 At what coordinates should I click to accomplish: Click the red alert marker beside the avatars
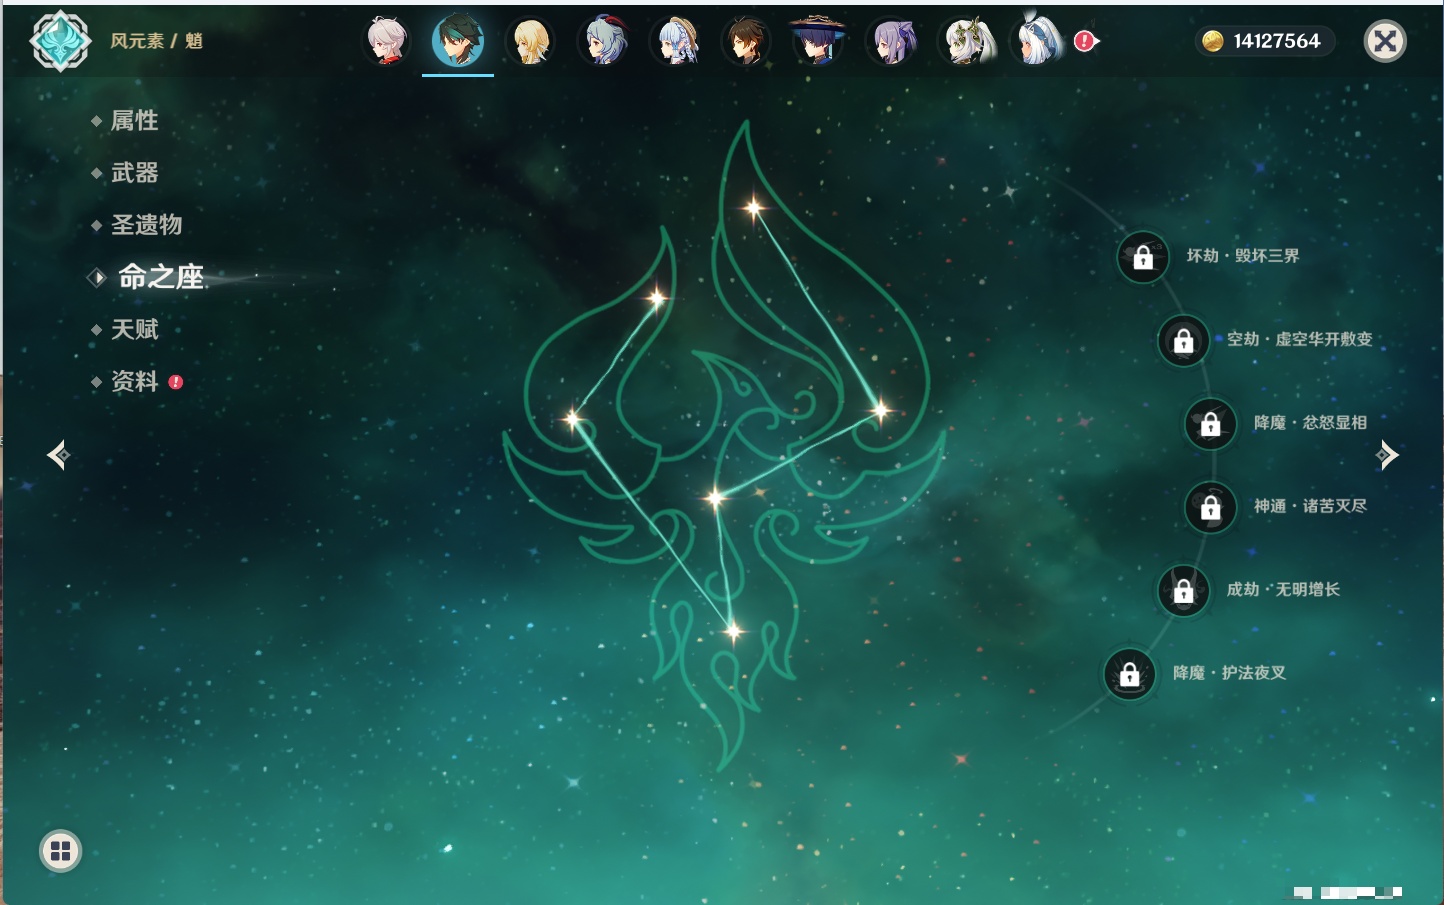[x=1085, y=41]
